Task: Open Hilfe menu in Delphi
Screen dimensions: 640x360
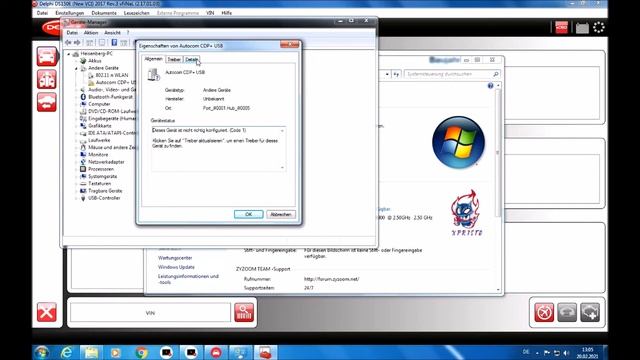Action: 227,13
